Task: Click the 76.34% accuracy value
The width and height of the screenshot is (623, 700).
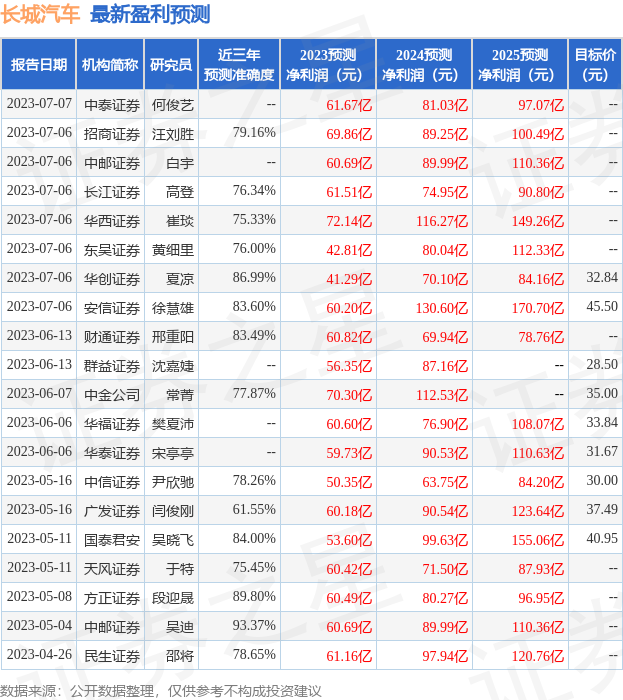Action: point(254,191)
